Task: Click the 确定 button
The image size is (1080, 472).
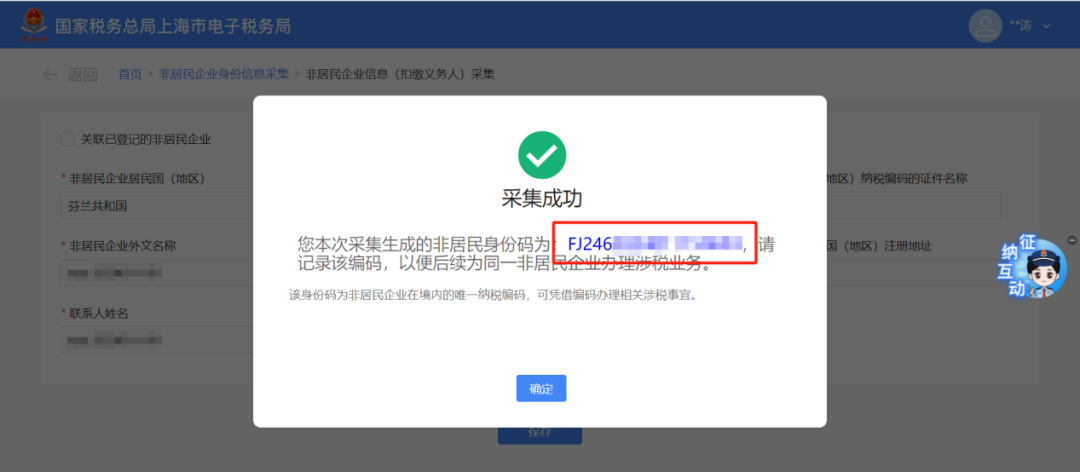Action: 541,389
